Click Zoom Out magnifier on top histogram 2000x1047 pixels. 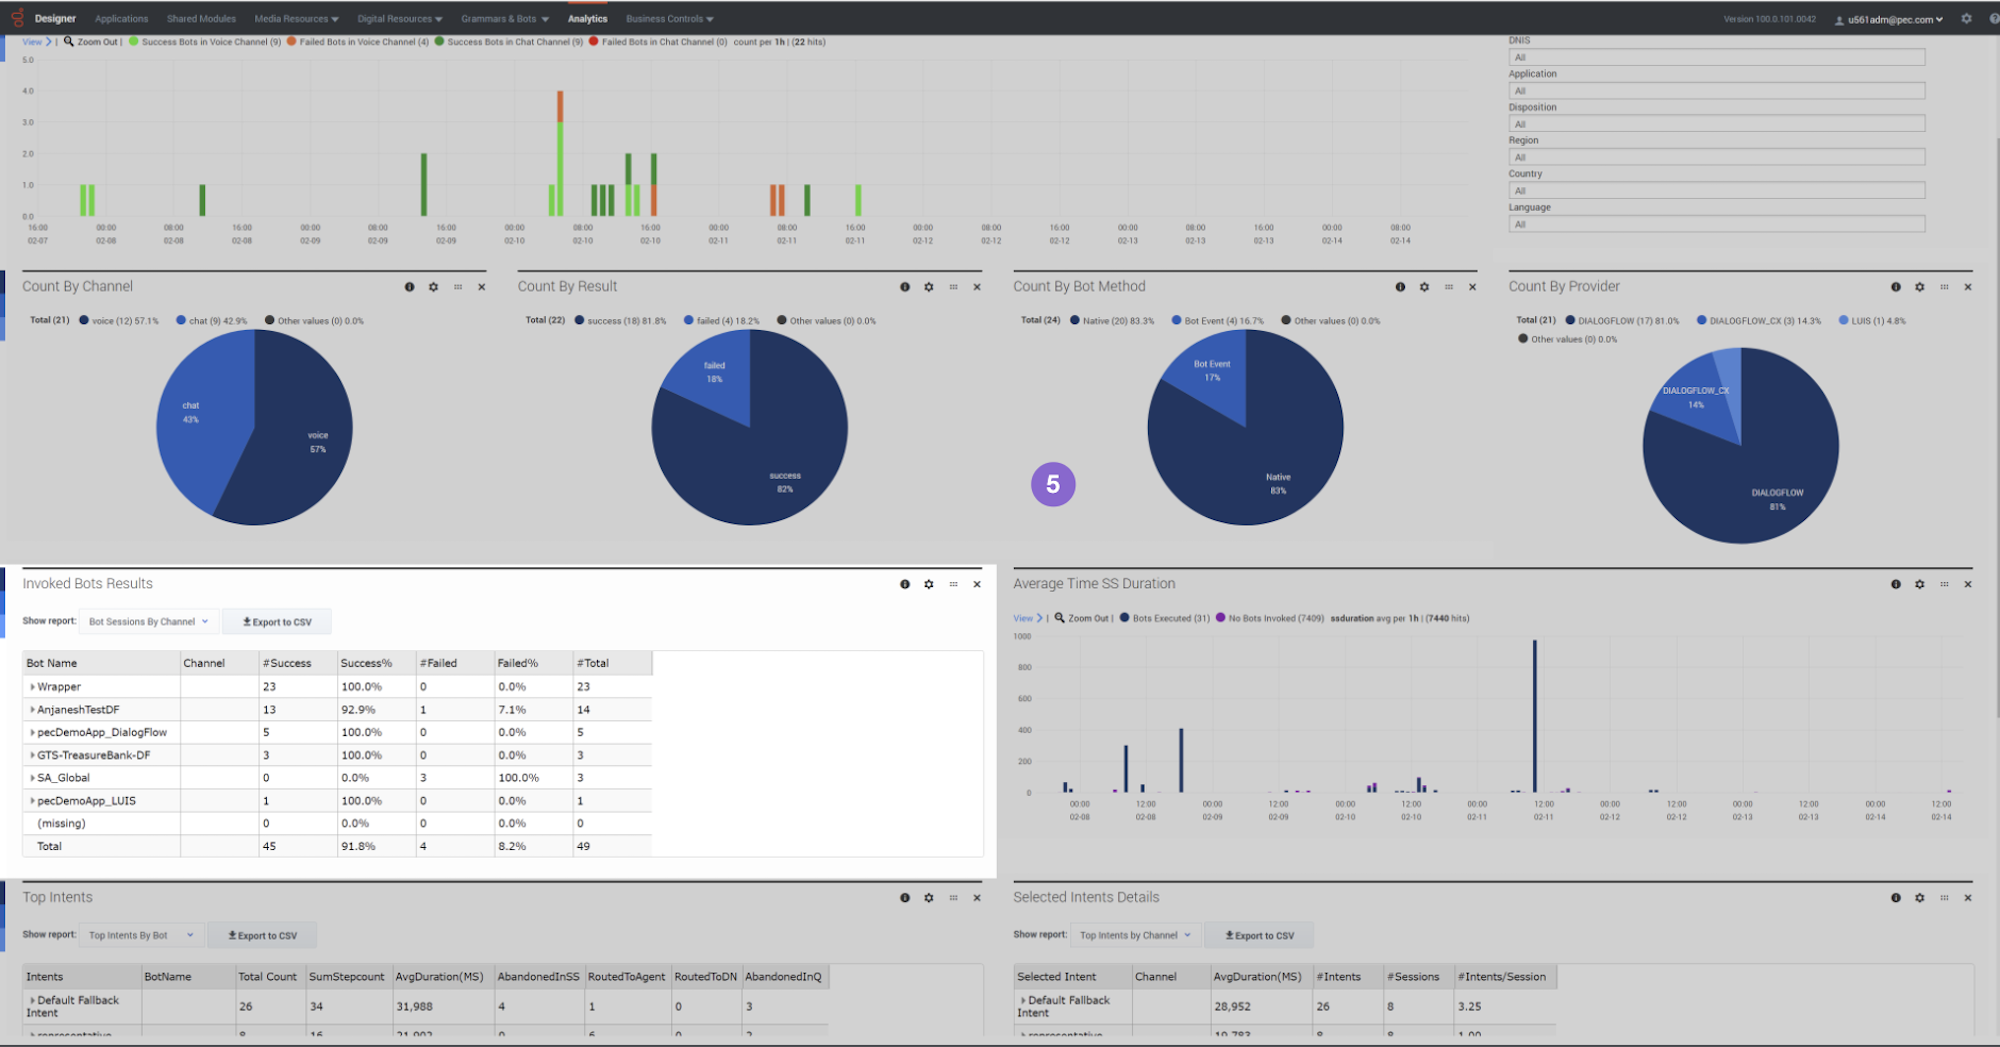(68, 42)
